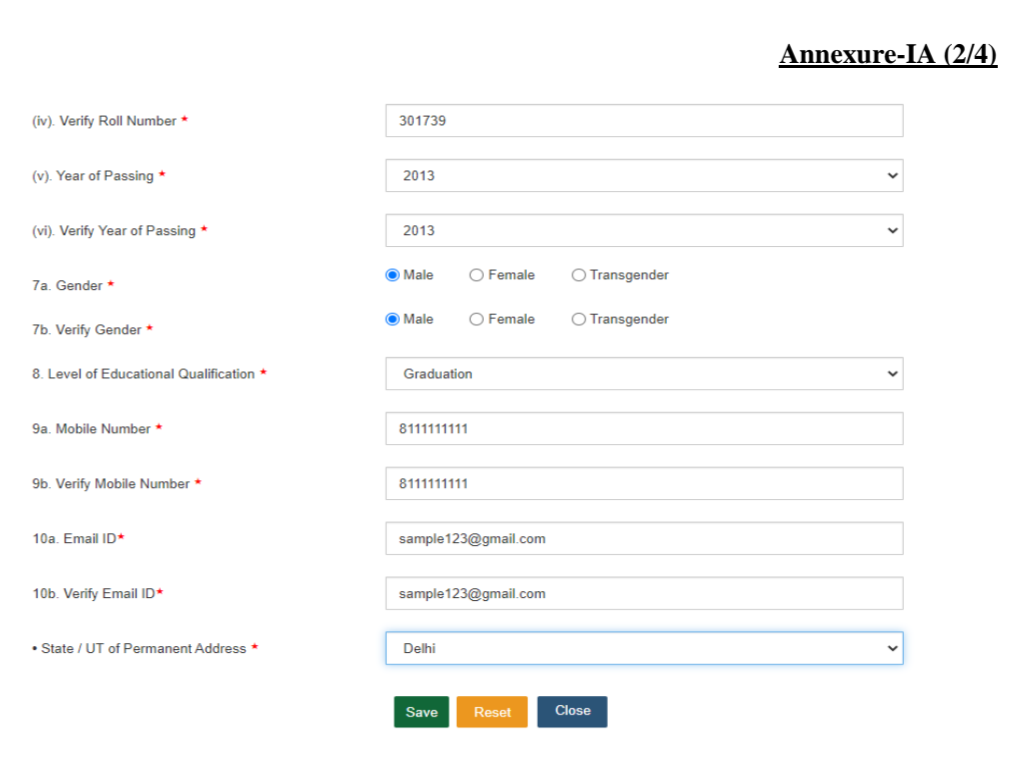The image size is (1010, 763).
Task: Click the green Save button
Action: (x=421, y=712)
